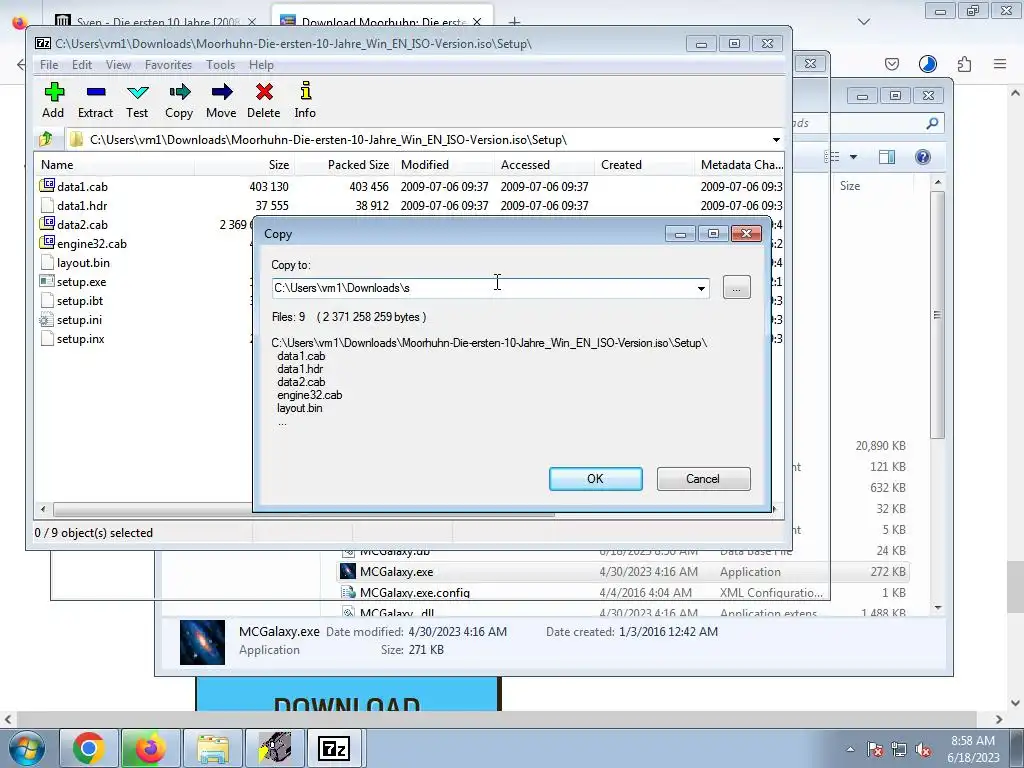Confirm the copy with OK
This screenshot has width=1024, height=768.
(596, 479)
